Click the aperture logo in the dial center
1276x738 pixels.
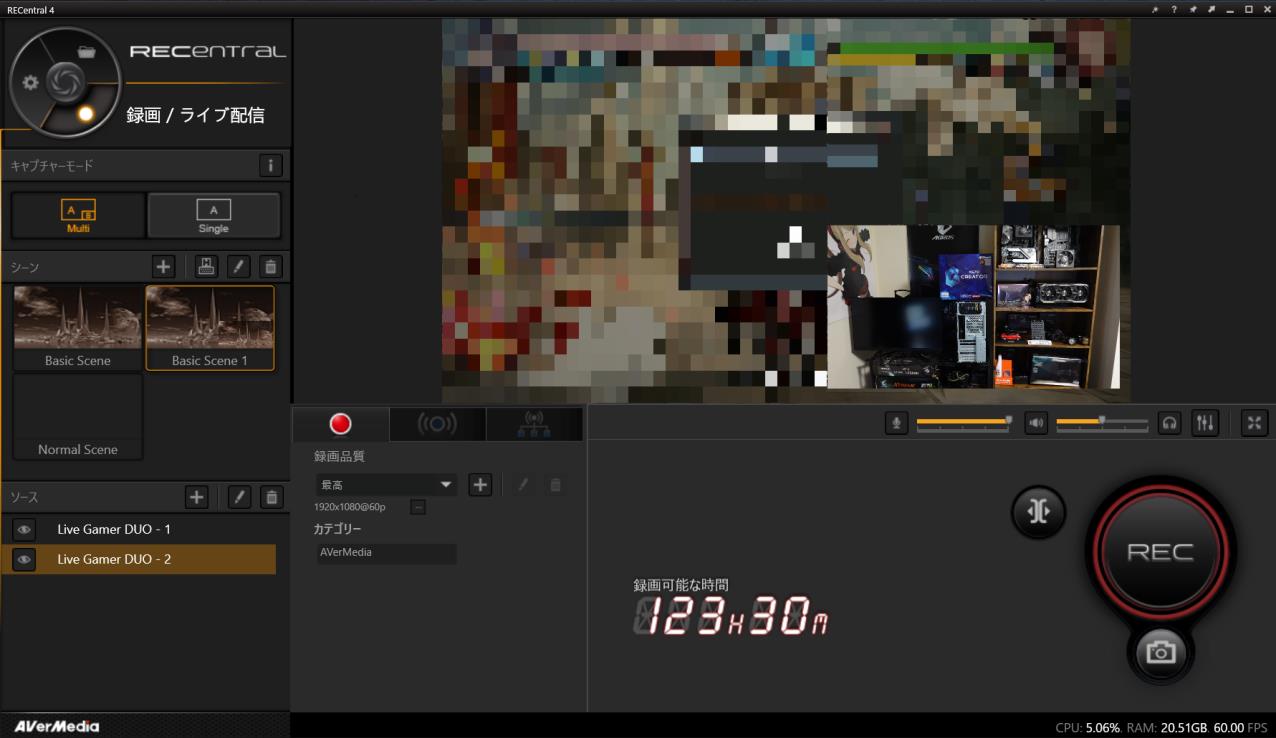point(65,80)
